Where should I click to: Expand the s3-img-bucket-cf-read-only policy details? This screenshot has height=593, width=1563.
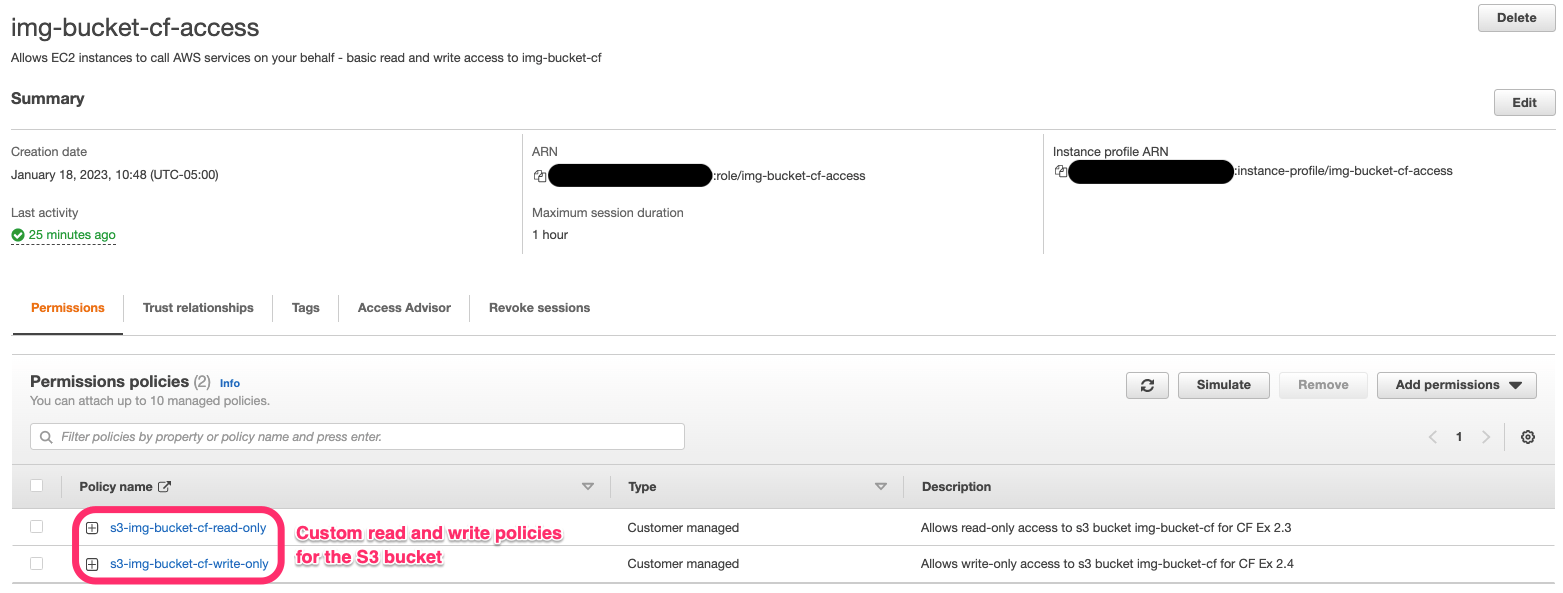[92, 528]
